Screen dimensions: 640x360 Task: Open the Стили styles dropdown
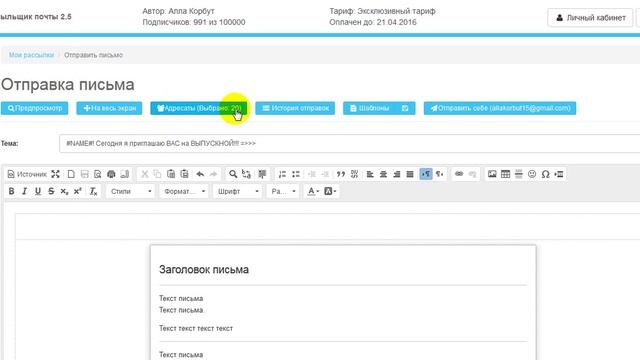(131, 191)
